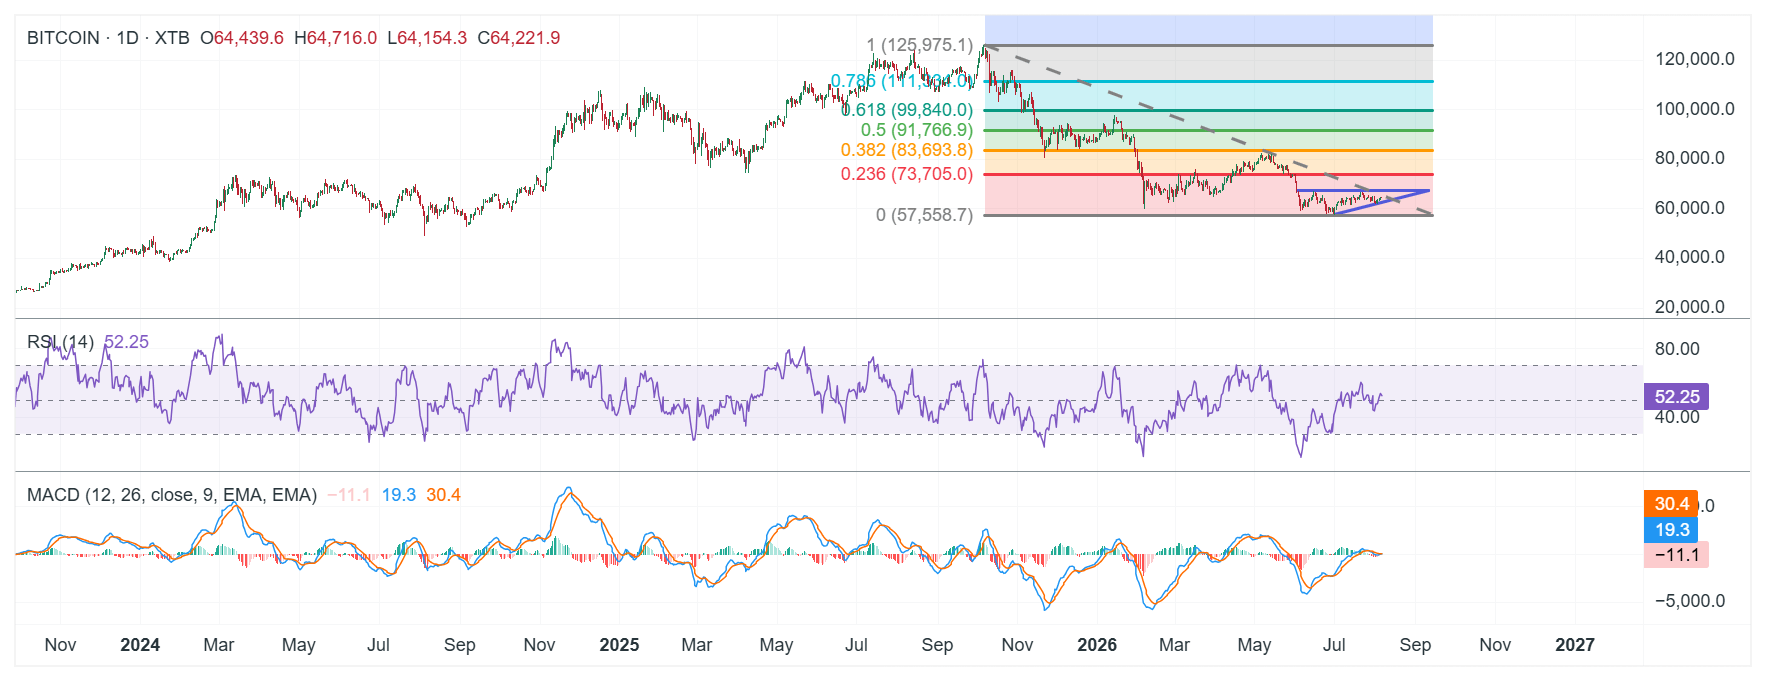Image resolution: width=1766 pixels, height=681 pixels.
Task: Select the high value H64,716.0
Action: click(x=335, y=38)
